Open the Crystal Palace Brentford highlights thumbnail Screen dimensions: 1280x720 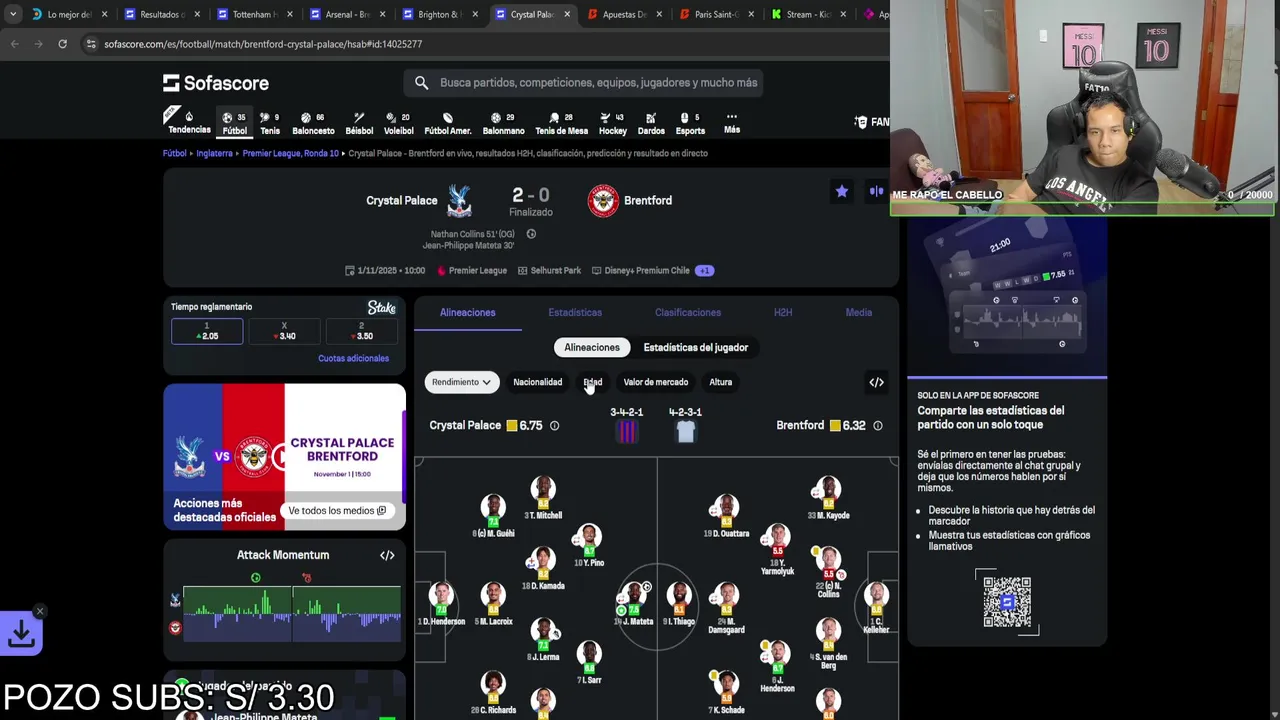(x=284, y=457)
